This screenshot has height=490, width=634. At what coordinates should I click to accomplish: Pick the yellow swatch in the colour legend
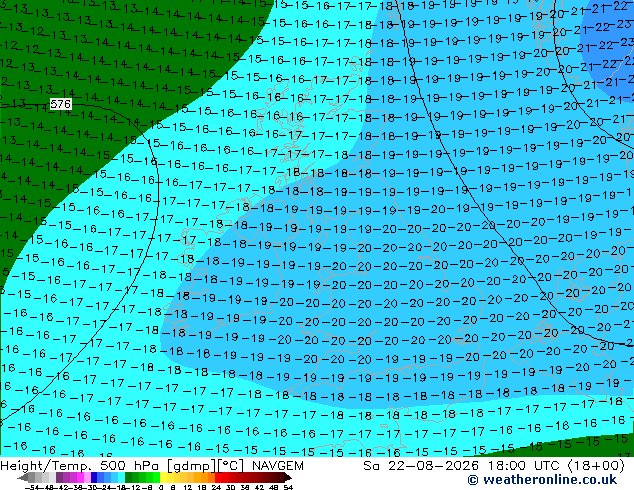[x=164, y=478]
